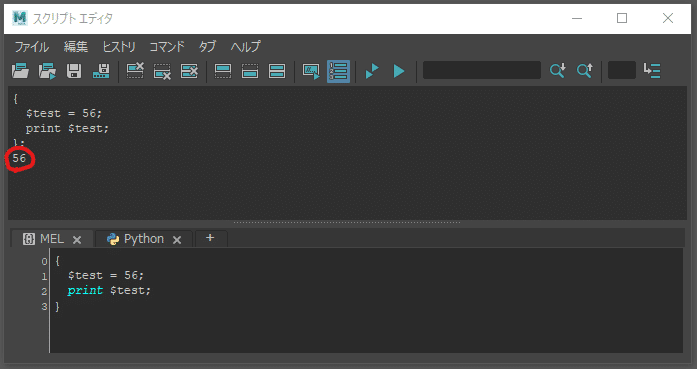The height and width of the screenshot is (369, 697).
Task: Open the 編集 menu
Action: point(76,47)
